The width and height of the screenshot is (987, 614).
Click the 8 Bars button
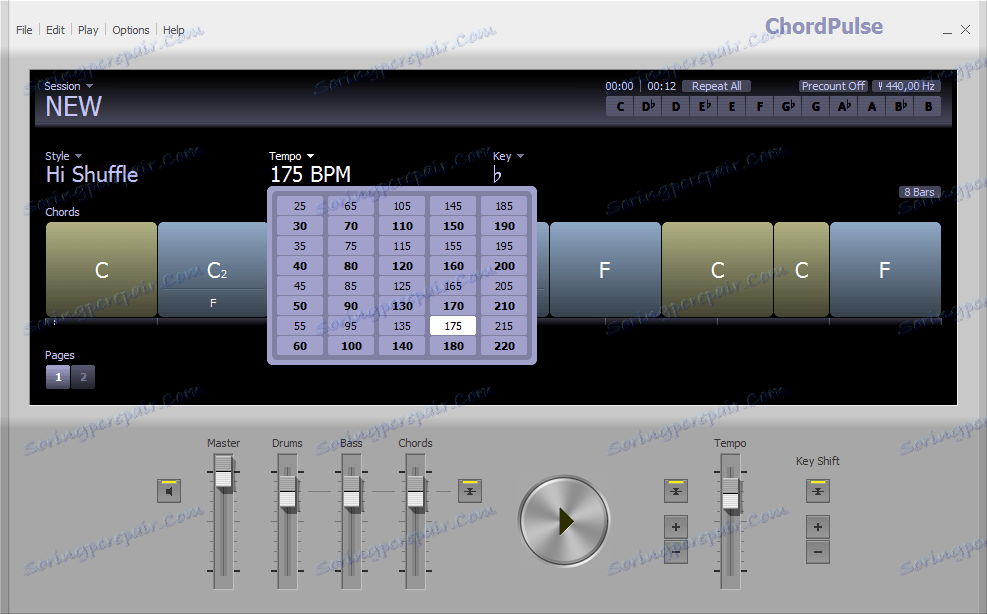pyautogui.click(x=919, y=192)
